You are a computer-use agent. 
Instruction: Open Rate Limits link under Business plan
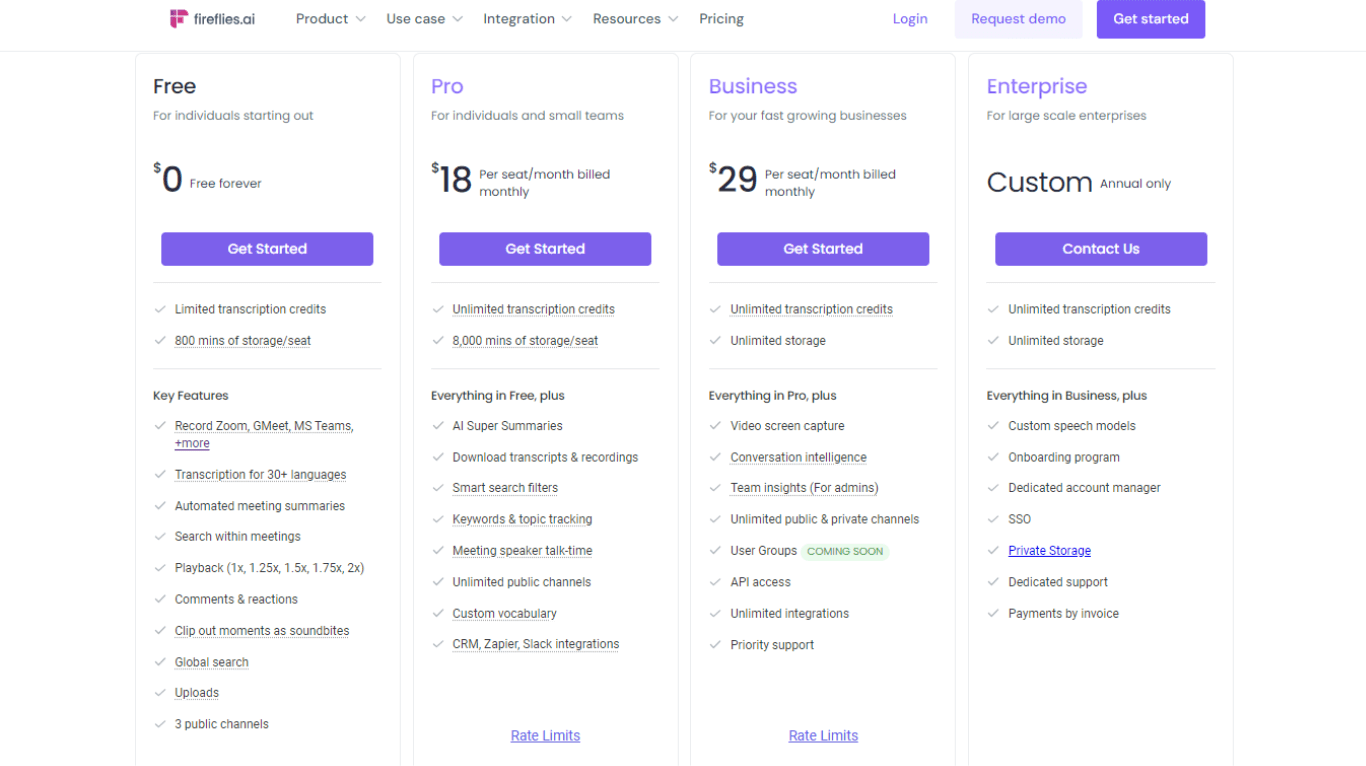pyautogui.click(x=823, y=736)
